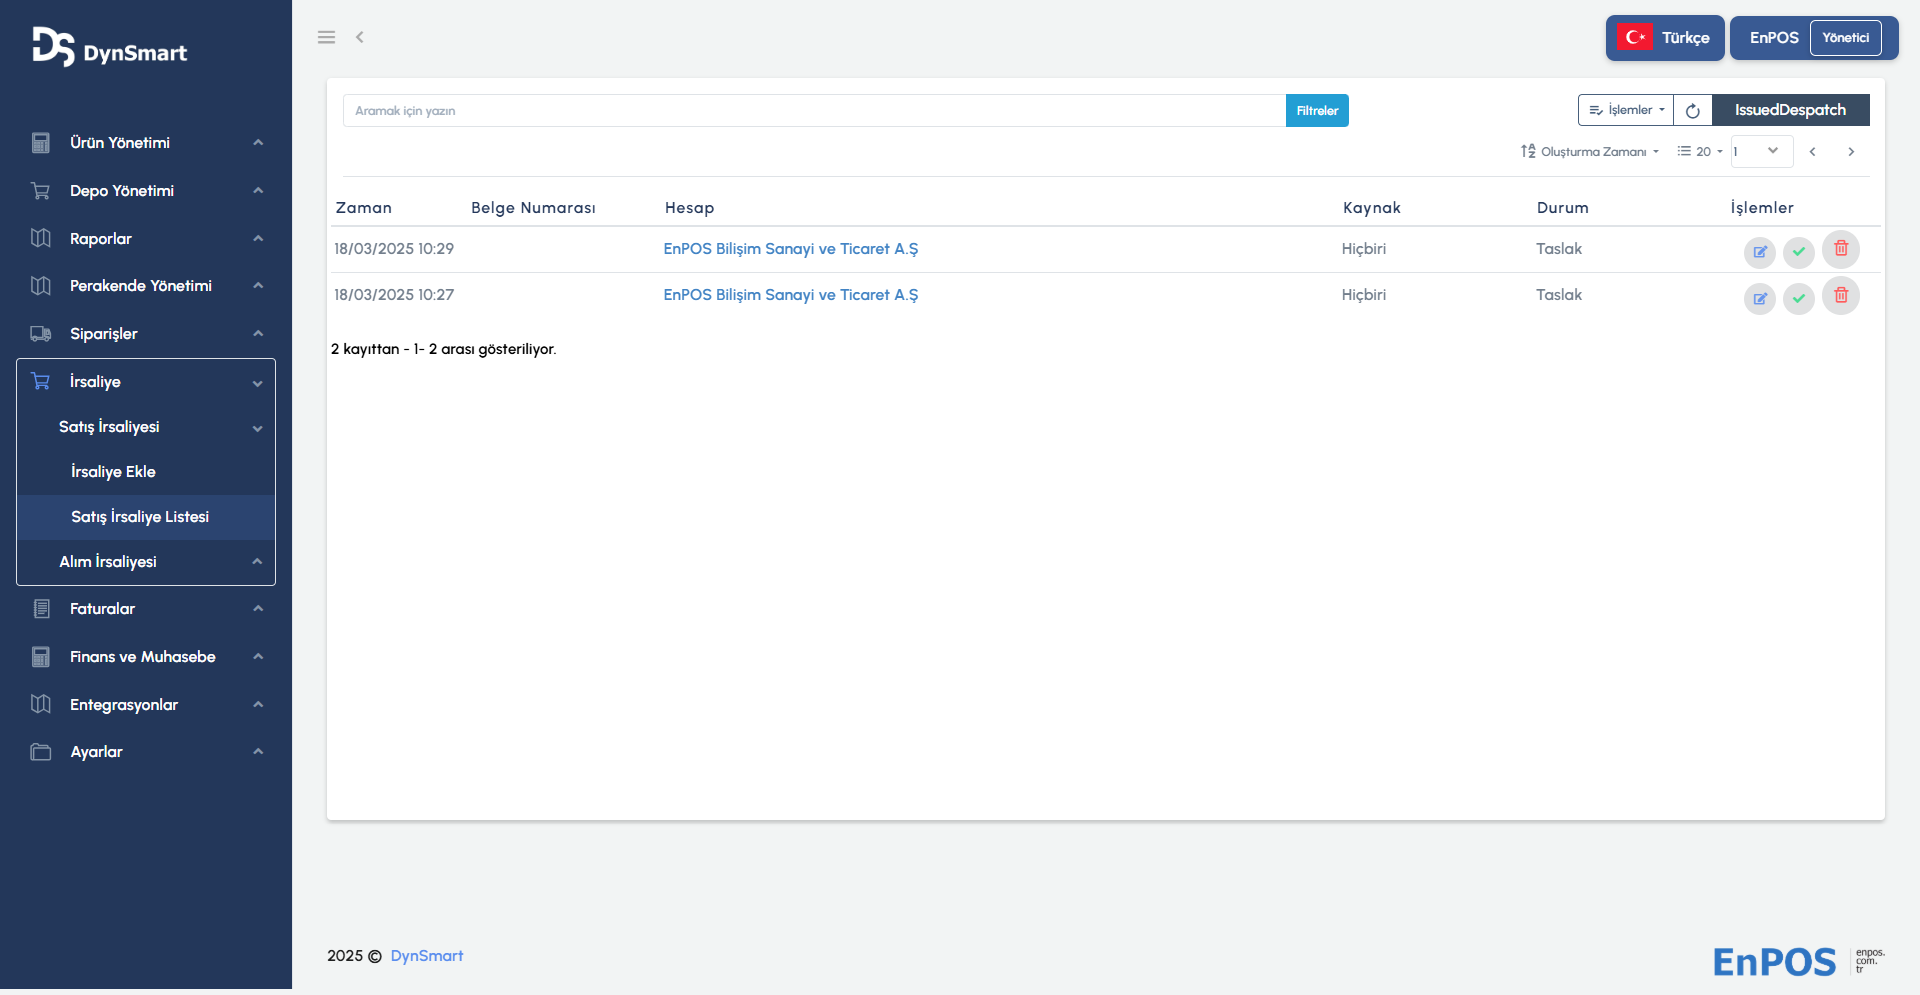The width and height of the screenshot is (1920, 995).
Task: Delete the 10:29 despatch with trash icon
Action: pyautogui.click(x=1840, y=249)
